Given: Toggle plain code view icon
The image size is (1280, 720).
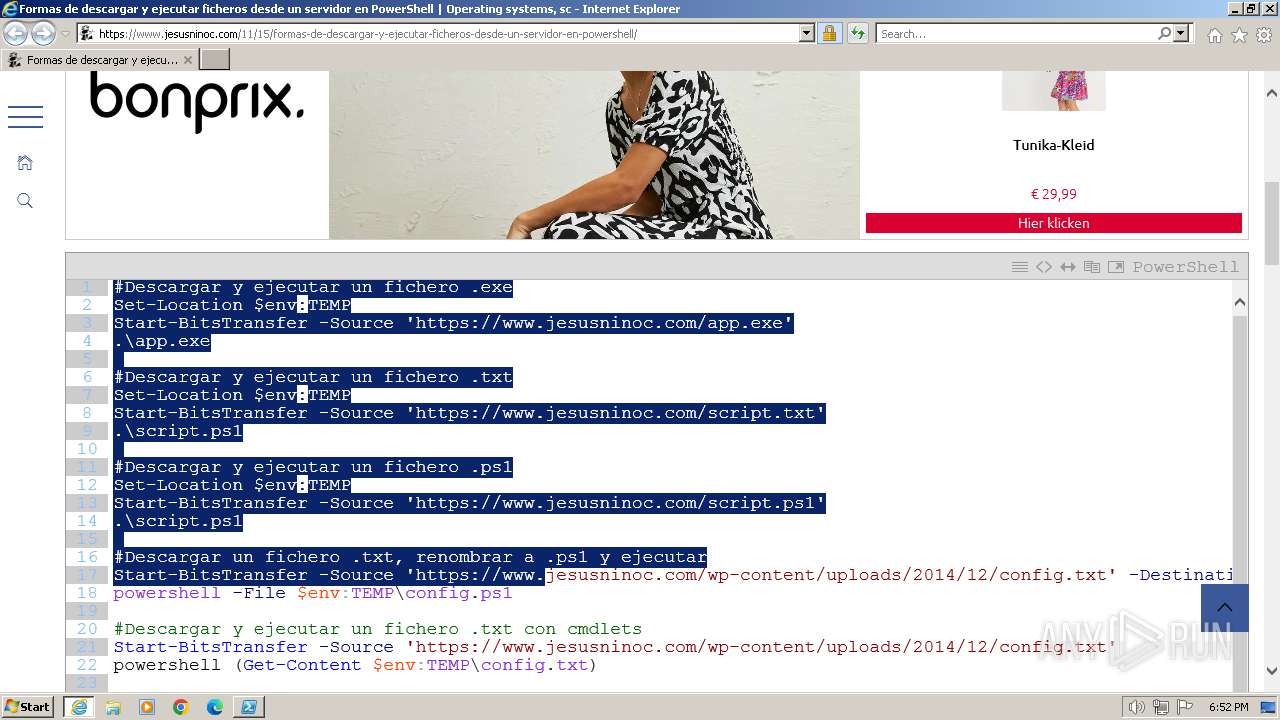Looking at the screenshot, I should pos(1044,267).
